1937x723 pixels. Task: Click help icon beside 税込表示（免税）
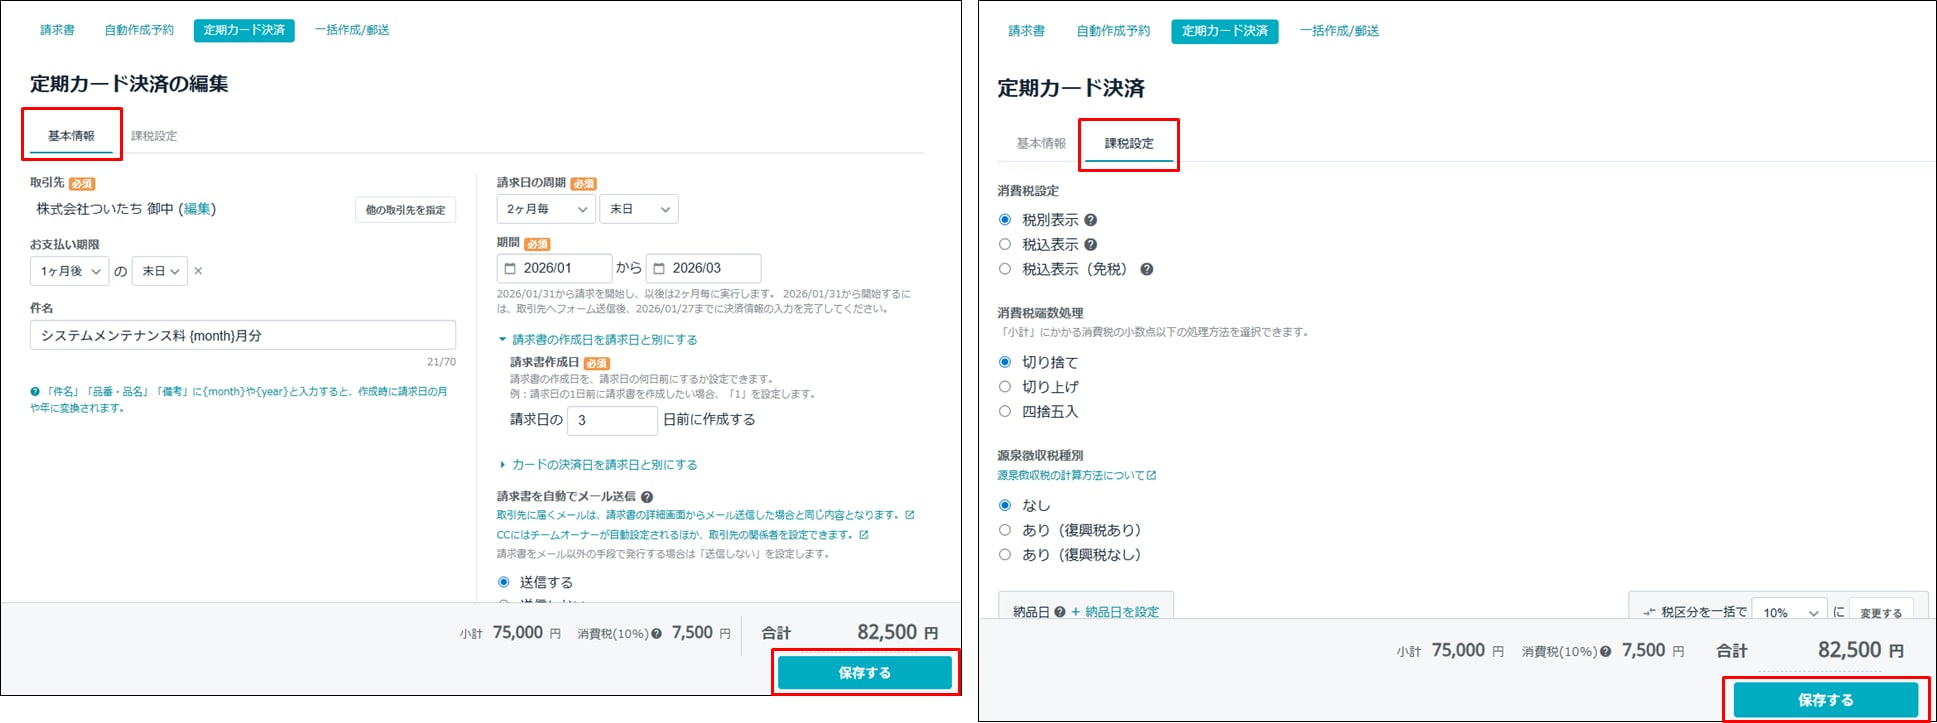pos(1147,269)
